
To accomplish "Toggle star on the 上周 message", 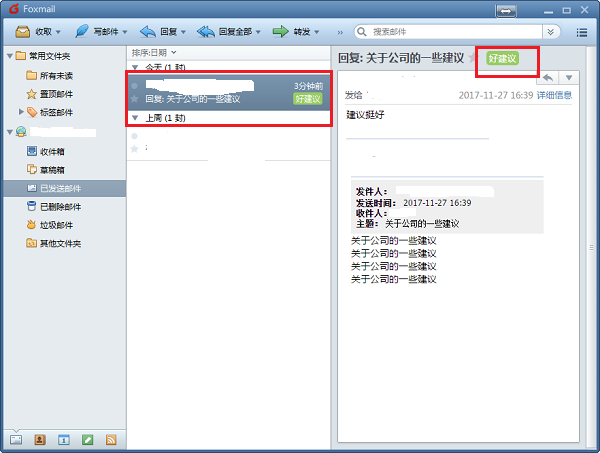I will pyautogui.click(x=134, y=149).
